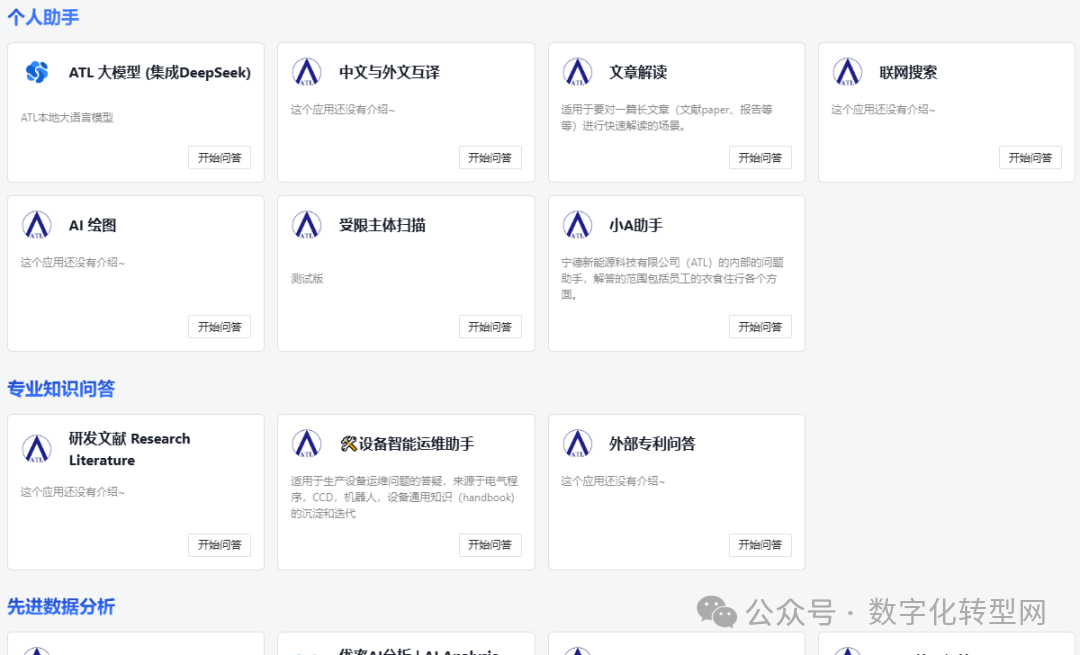Open the 个人助手 section header link

(x=42, y=17)
